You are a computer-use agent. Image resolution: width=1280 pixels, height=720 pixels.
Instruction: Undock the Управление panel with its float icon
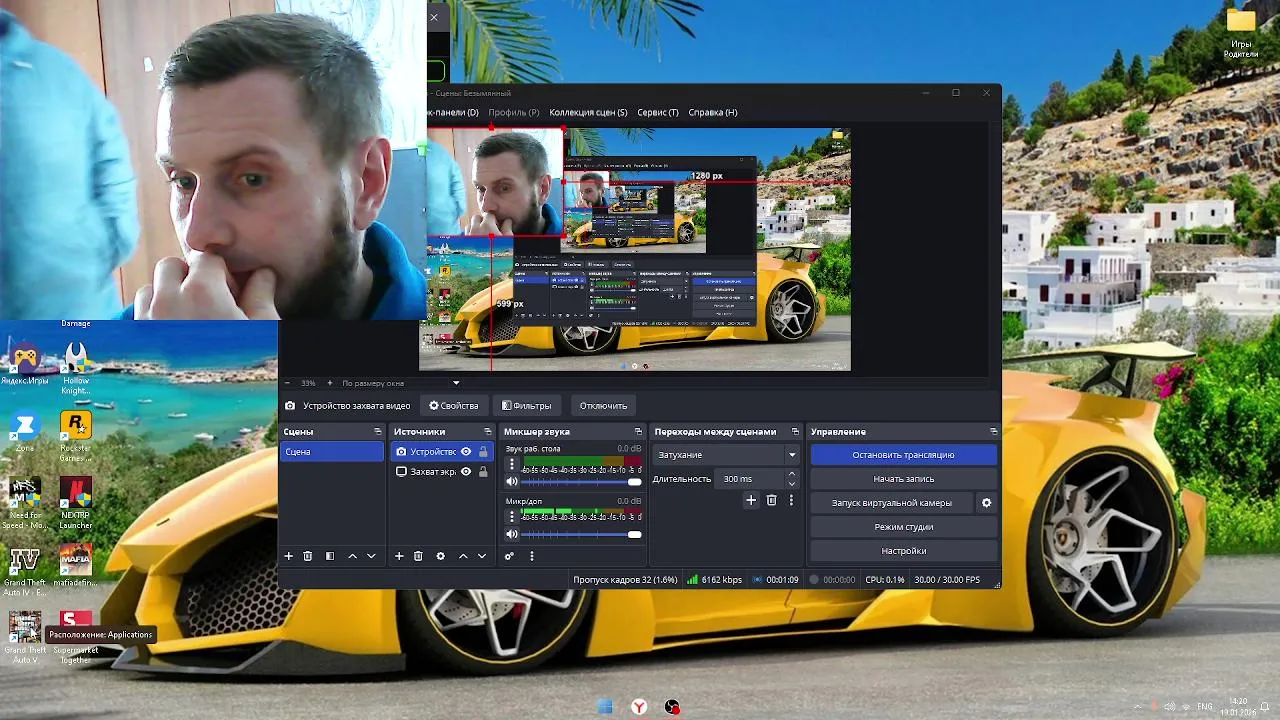click(x=993, y=432)
